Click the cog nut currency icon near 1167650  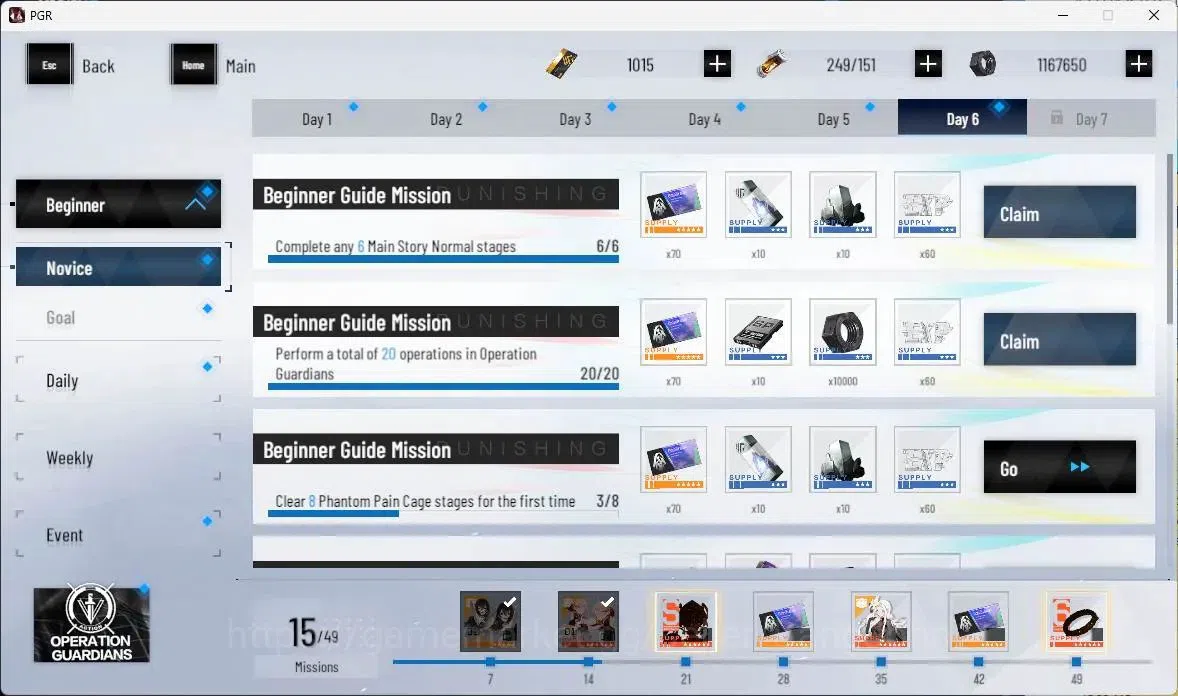click(983, 64)
